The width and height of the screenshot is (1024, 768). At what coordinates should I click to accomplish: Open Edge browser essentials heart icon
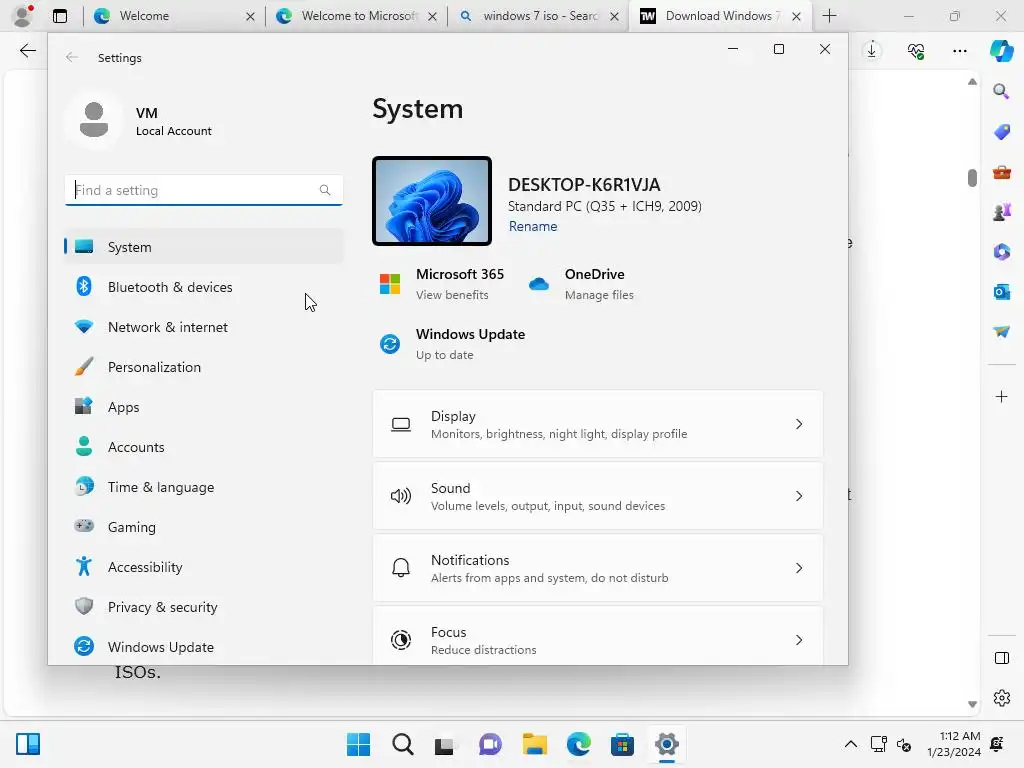tap(916, 50)
